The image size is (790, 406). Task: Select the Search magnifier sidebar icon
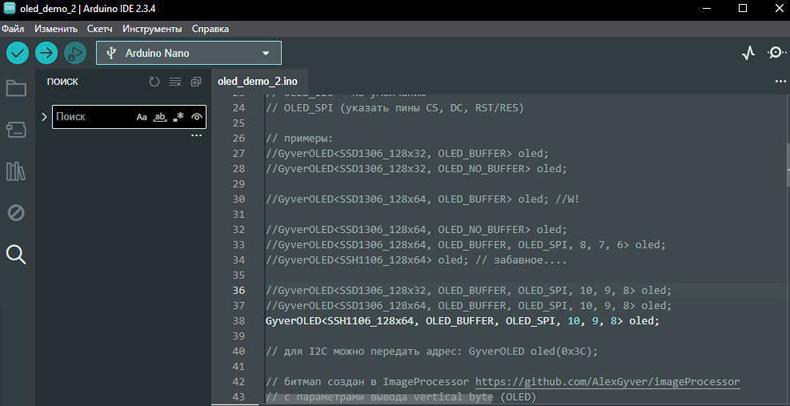pyautogui.click(x=16, y=255)
